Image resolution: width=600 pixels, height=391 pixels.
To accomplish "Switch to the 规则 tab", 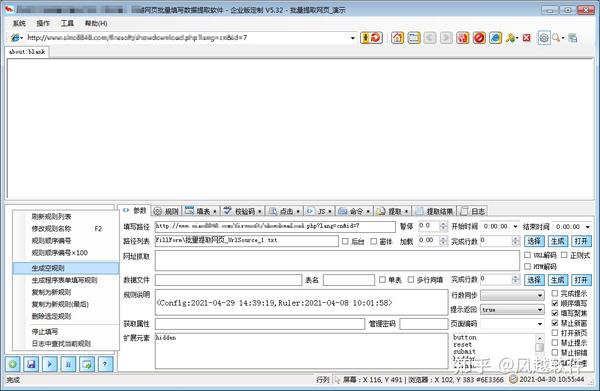I will (x=166, y=211).
